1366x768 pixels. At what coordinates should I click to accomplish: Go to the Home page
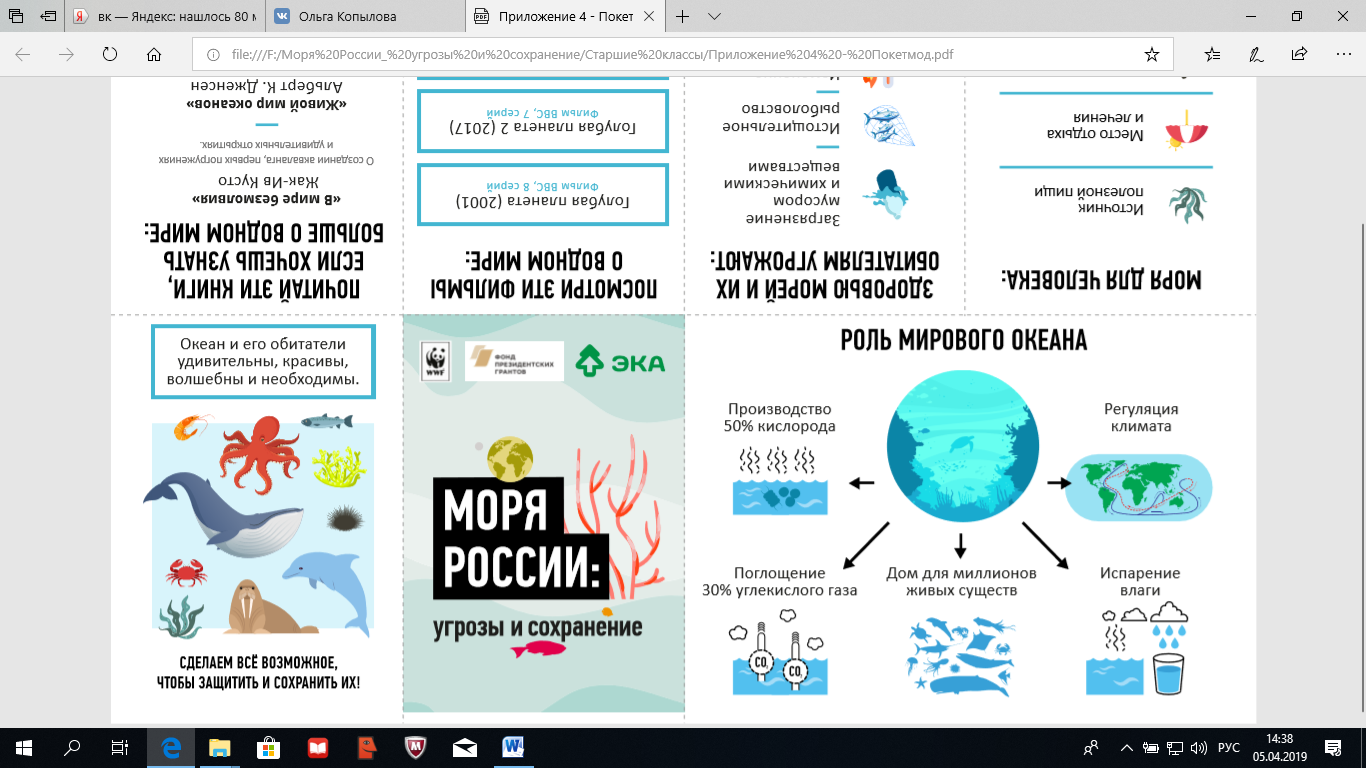pyautogui.click(x=153, y=54)
